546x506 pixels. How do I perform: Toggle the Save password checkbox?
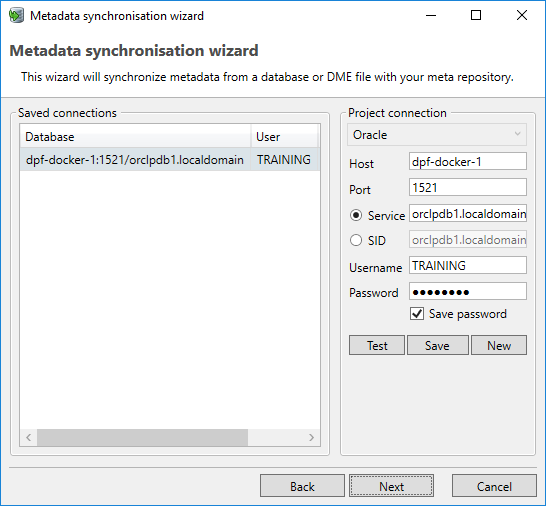pos(417,314)
